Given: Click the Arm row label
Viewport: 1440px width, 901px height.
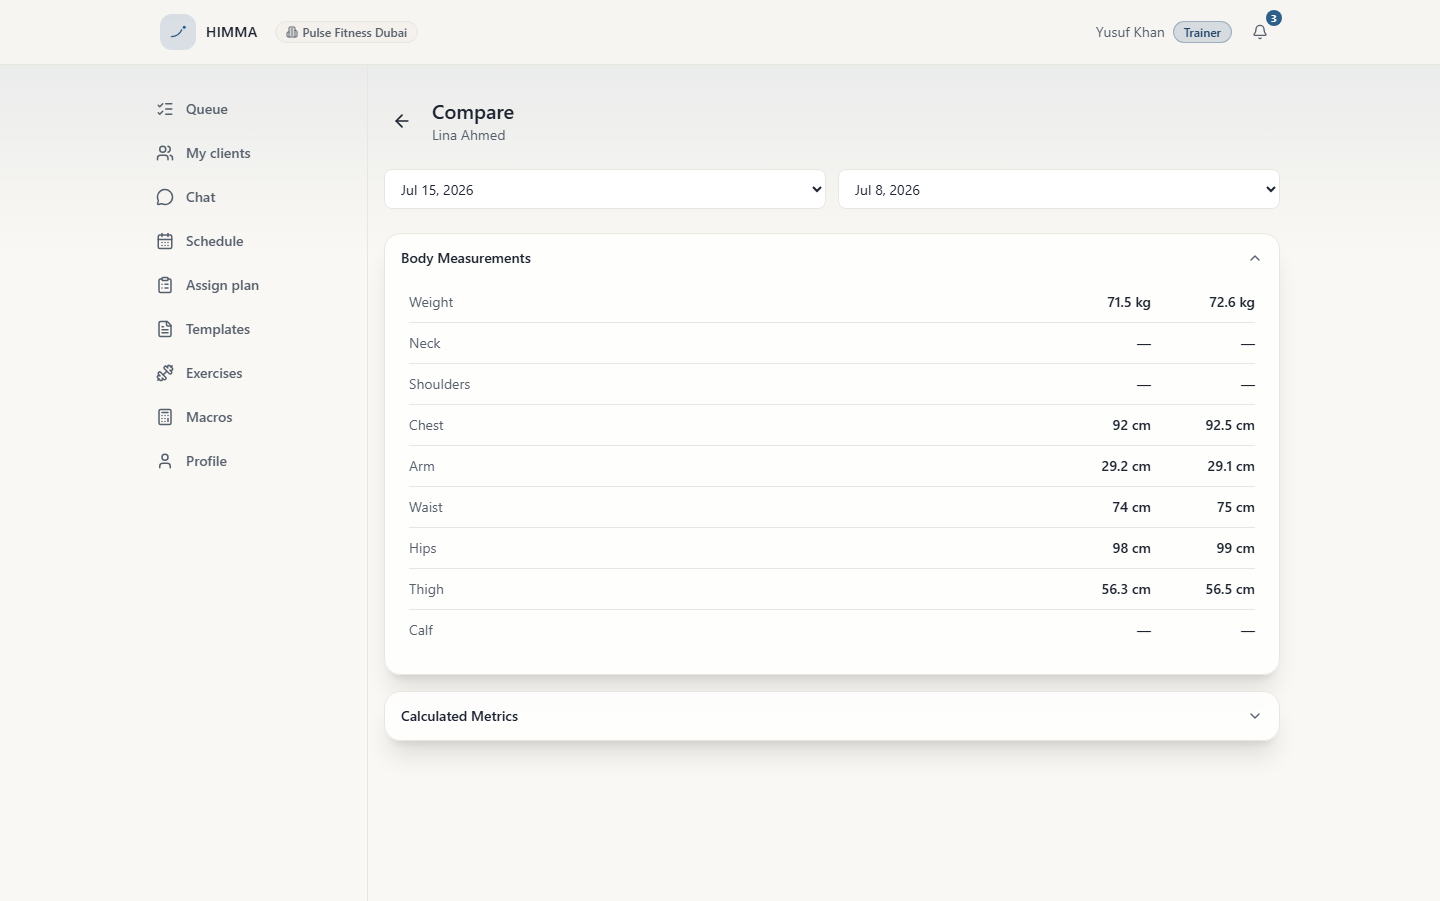Looking at the screenshot, I should [x=422, y=466].
